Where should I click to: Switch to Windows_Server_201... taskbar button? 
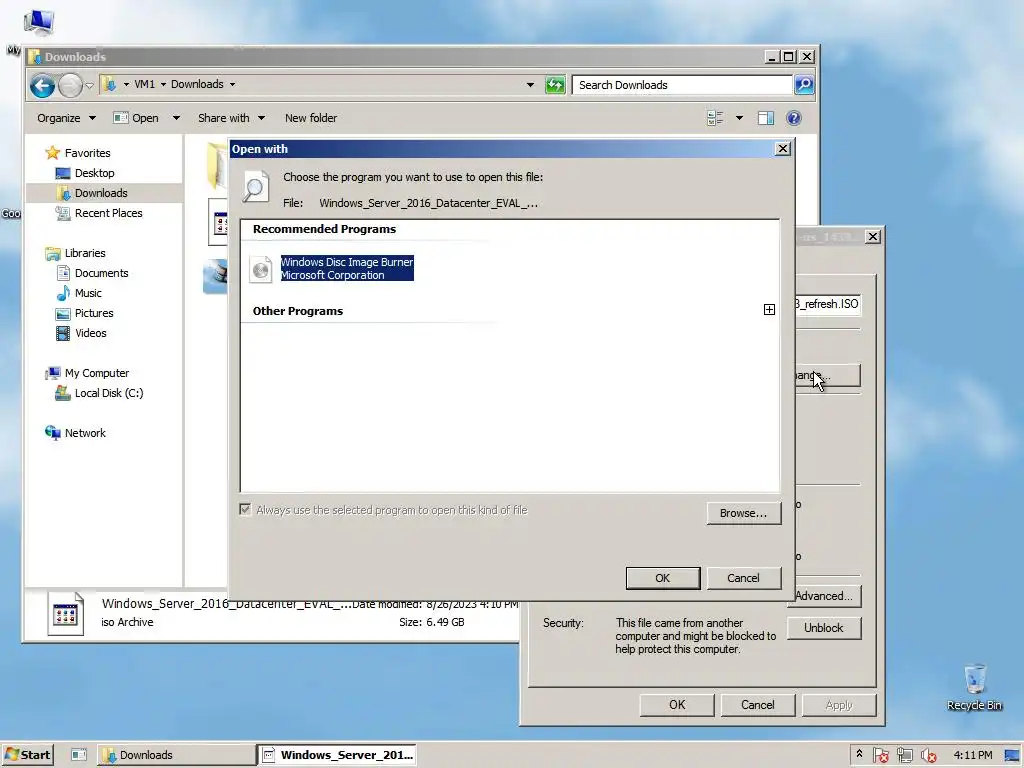click(337, 755)
